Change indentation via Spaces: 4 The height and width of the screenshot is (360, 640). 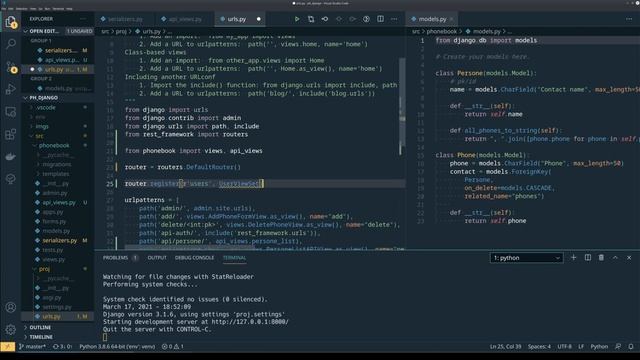pyautogui.click(x=539, y=347)
